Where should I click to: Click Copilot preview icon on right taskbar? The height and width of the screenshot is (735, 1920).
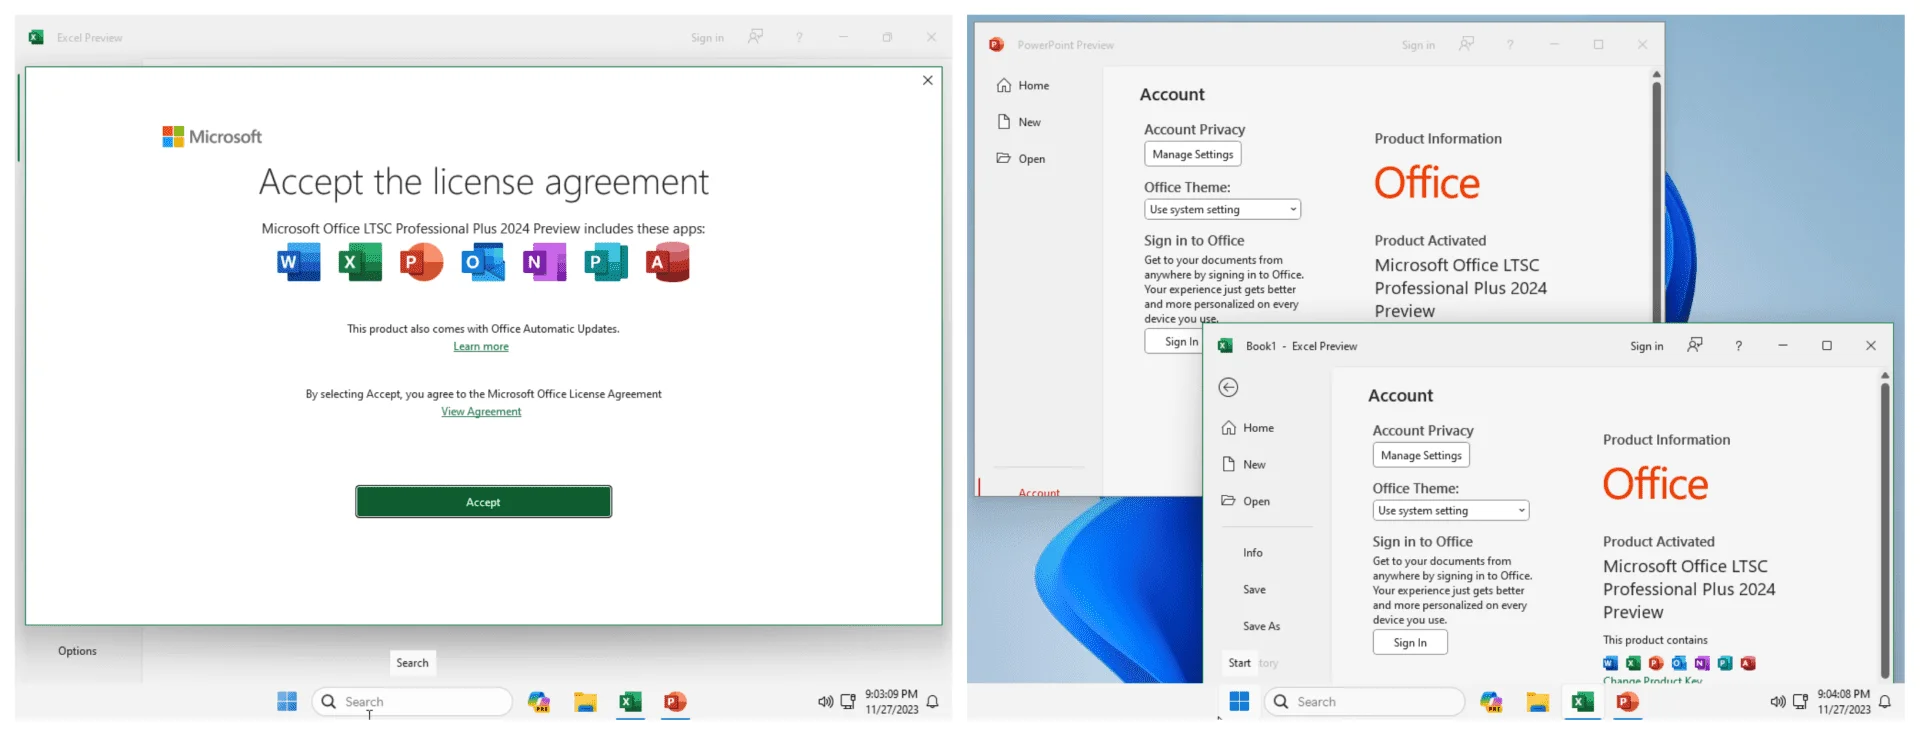(1491, 702)
